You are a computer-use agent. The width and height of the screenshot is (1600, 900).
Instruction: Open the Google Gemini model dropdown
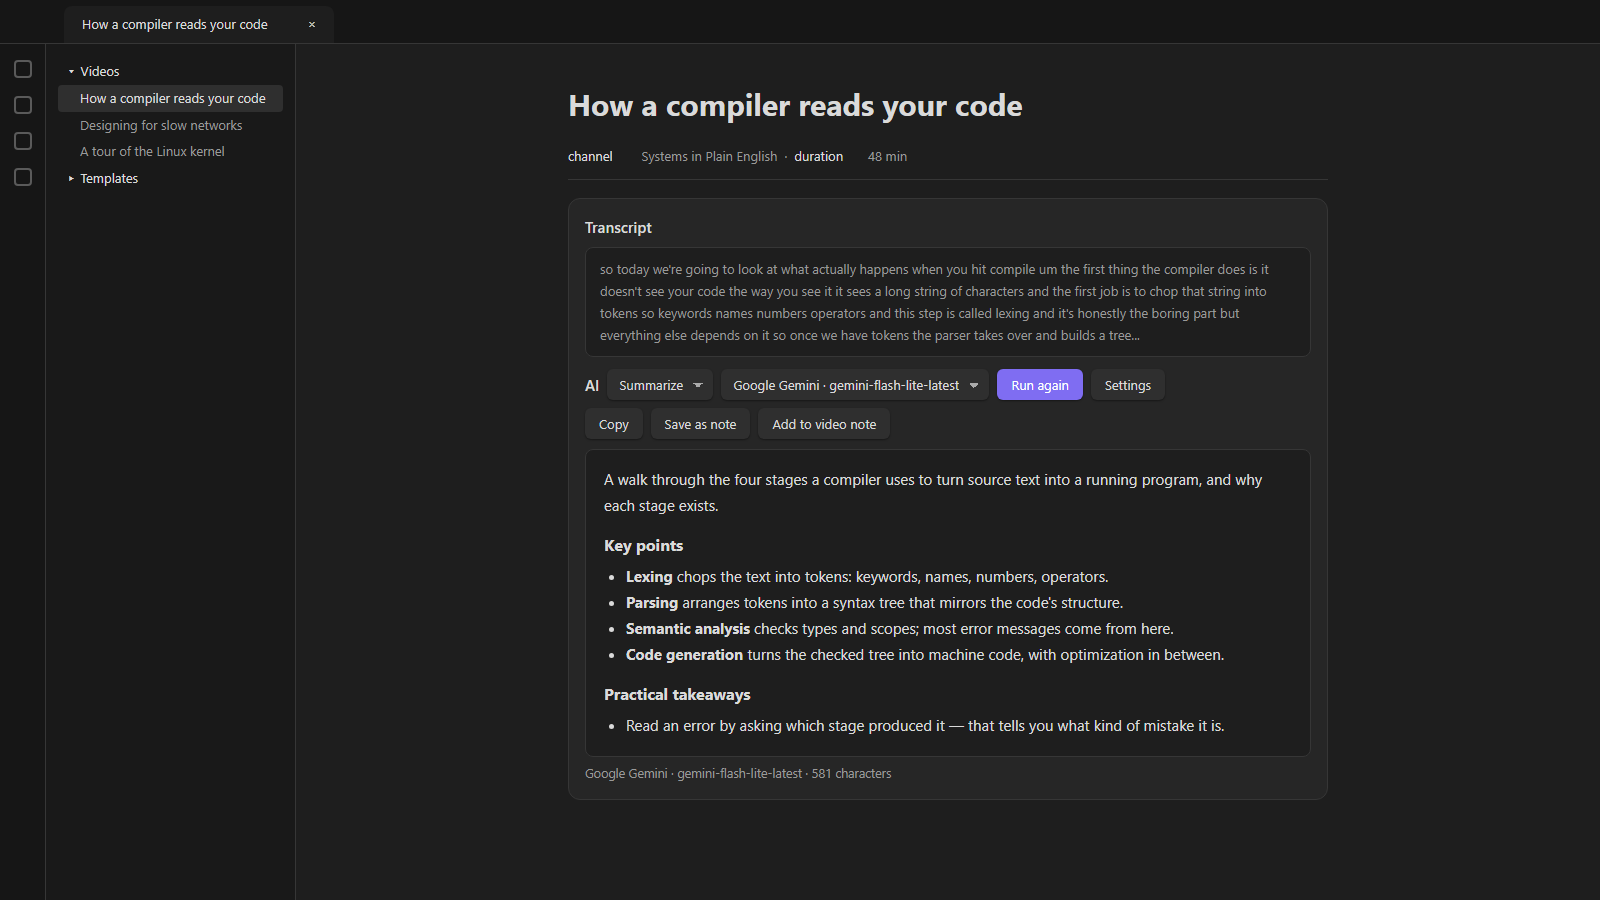pos(855,385)
